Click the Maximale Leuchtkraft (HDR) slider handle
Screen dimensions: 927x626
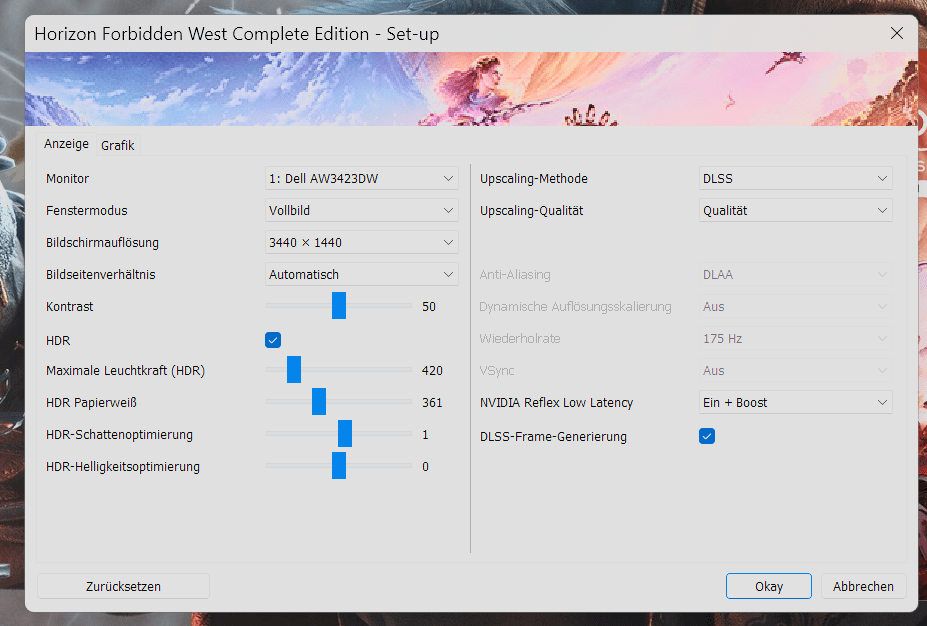pyautogui.click(x=294, y=369)
